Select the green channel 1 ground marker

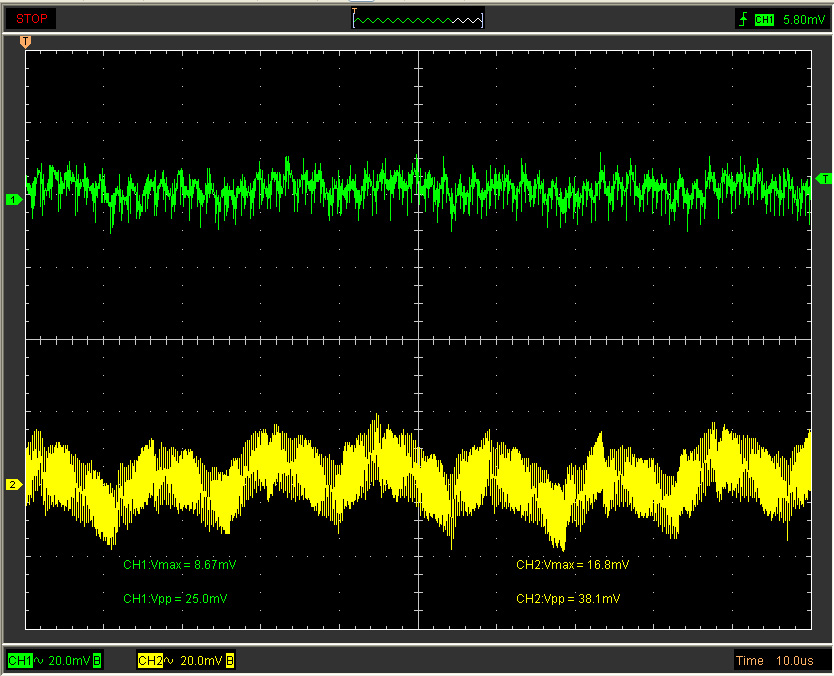click(x=14, y=199)
